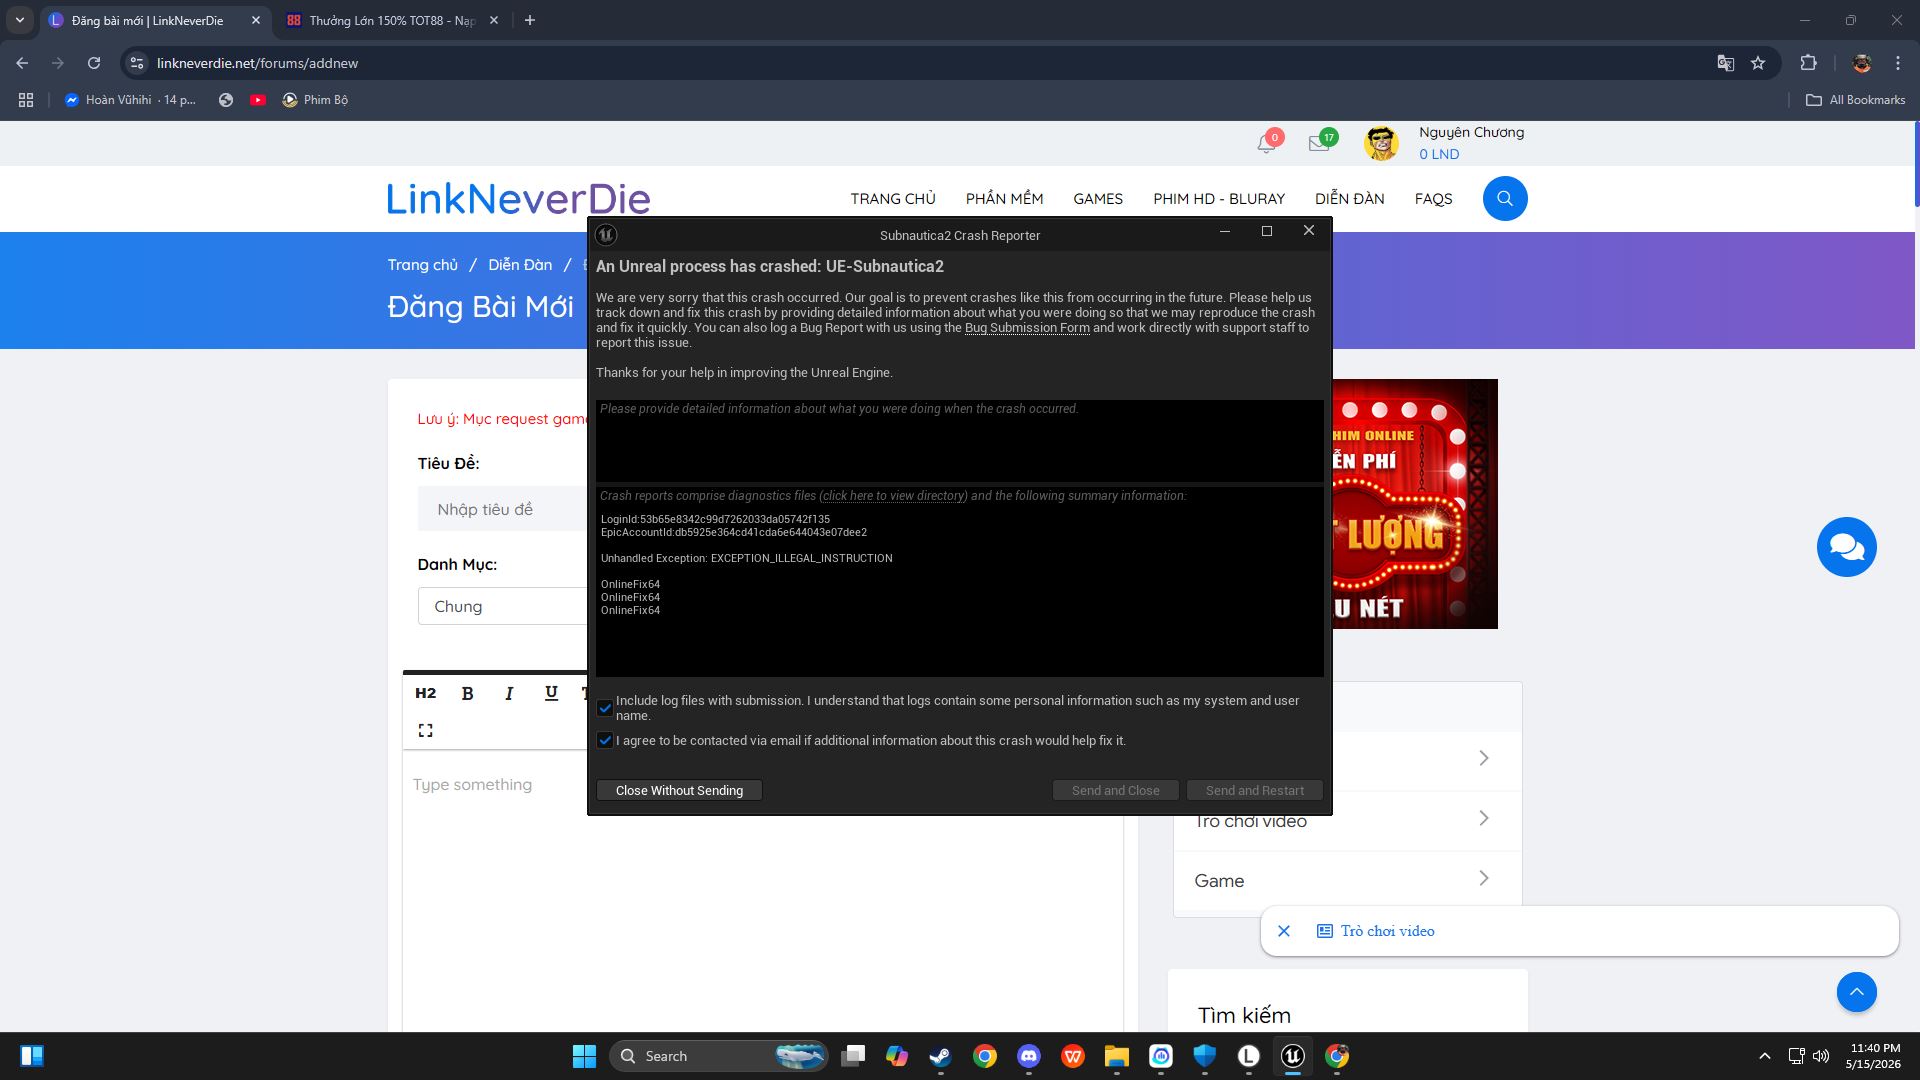The width and height of the screenshot is (1920, 1080).
Task: Open the Chrome profile avatar
Action: pos(1861,63)
